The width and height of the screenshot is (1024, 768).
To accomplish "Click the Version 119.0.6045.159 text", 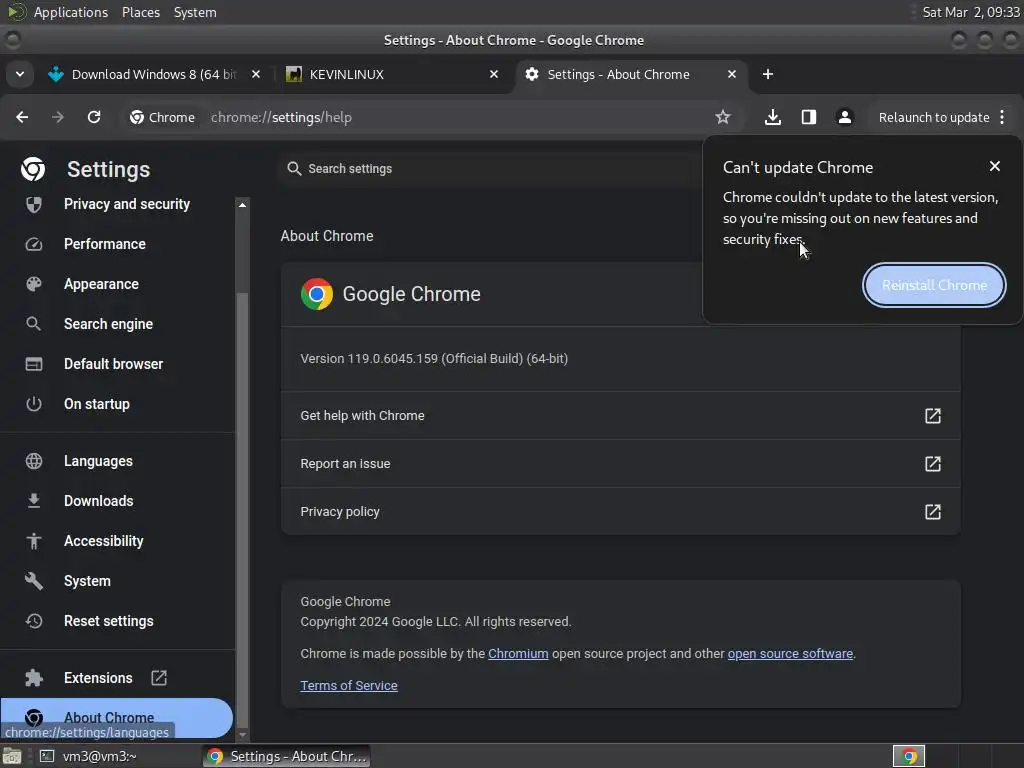I will 434,359.
